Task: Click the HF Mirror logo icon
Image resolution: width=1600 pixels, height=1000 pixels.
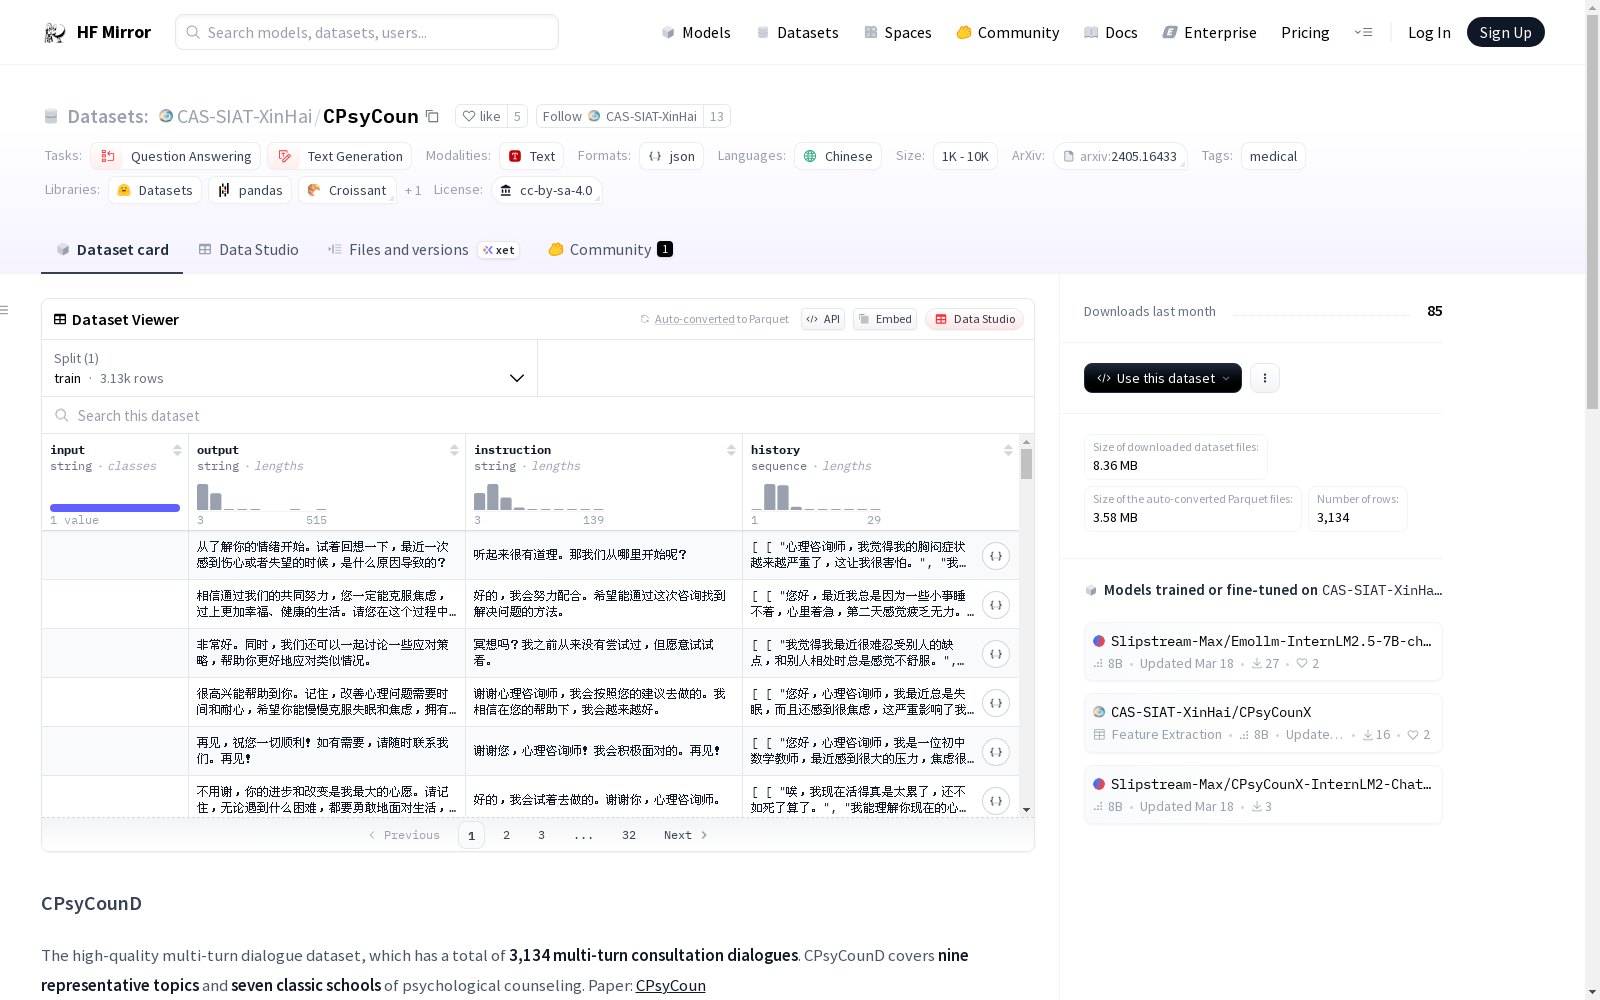Action: click(55, 33)
